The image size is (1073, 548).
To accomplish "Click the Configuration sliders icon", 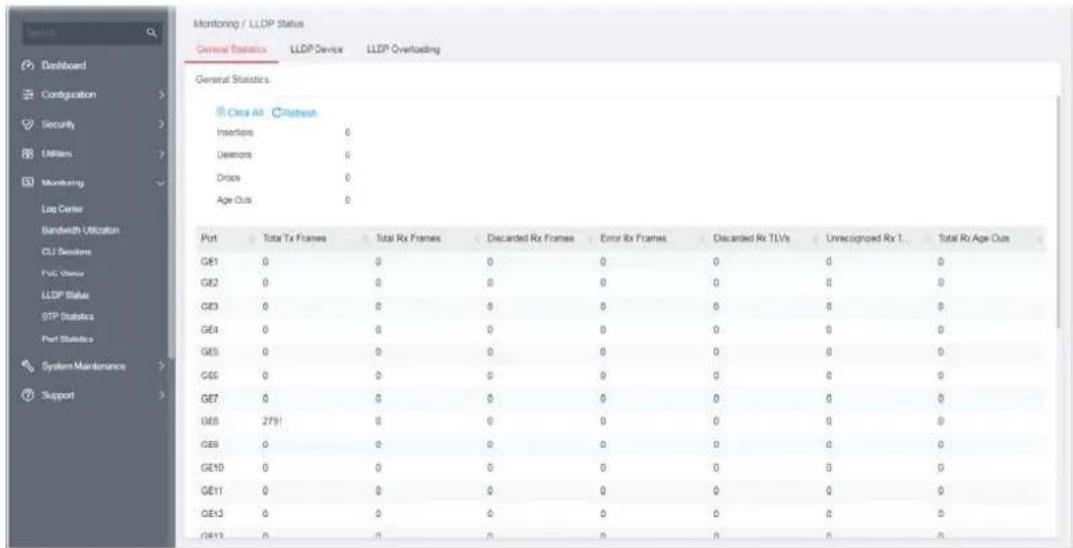I will [29, 95].
